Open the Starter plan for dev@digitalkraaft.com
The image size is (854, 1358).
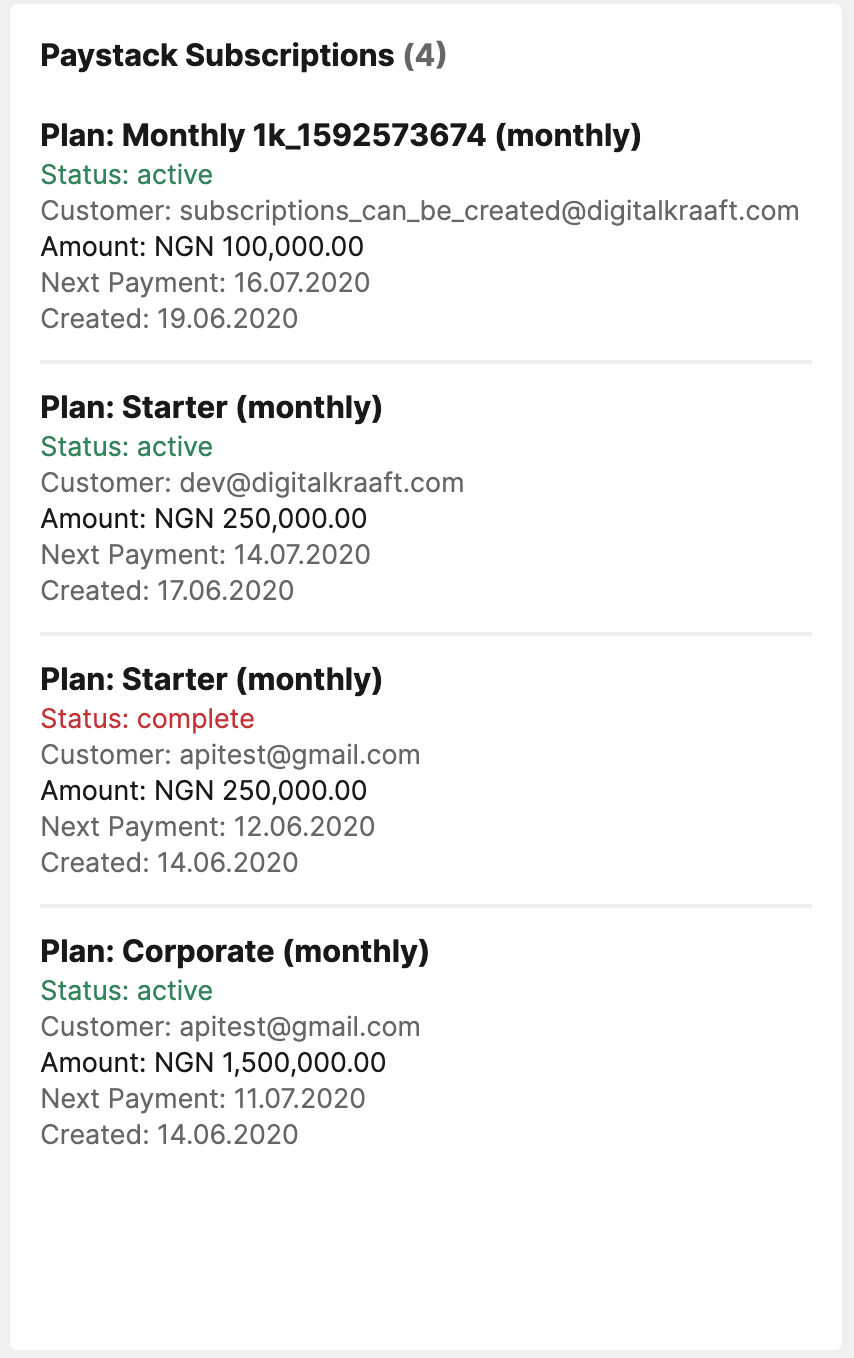pos(211,408)
